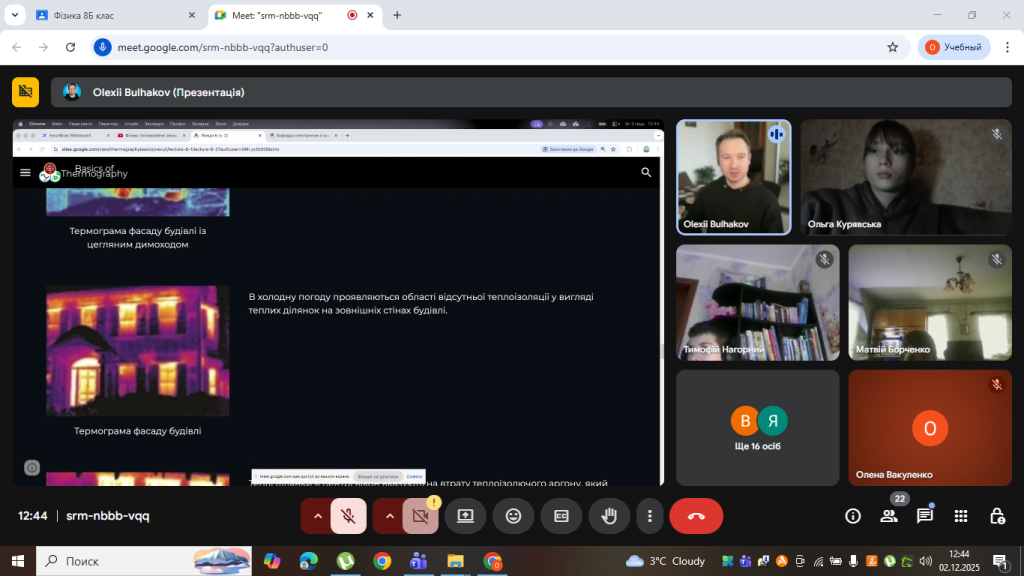
Task: Unmute the microphone in Meet
Action: tap(348, 516)
